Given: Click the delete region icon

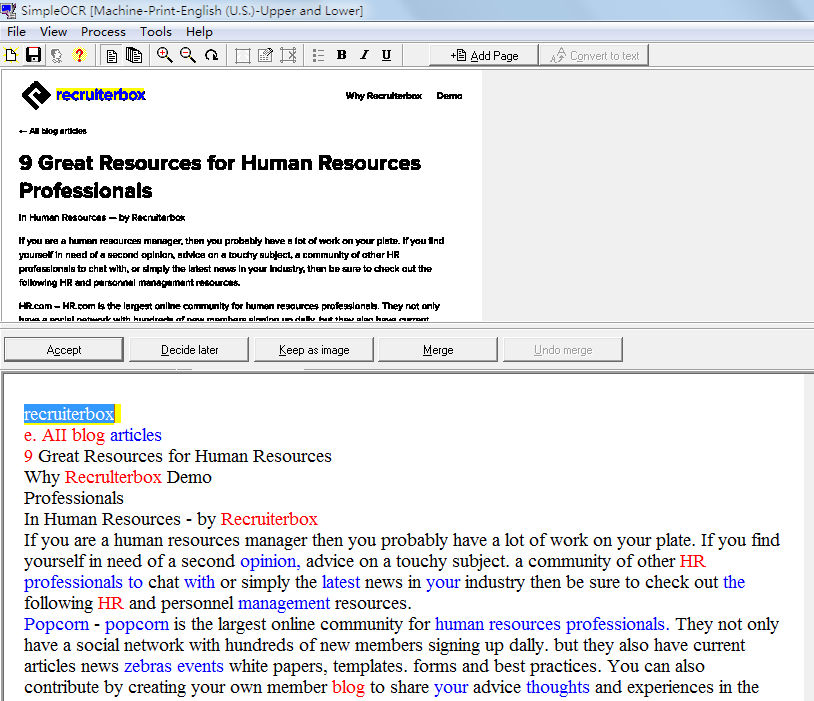Looking at the screenshot, I should [288, 55].
